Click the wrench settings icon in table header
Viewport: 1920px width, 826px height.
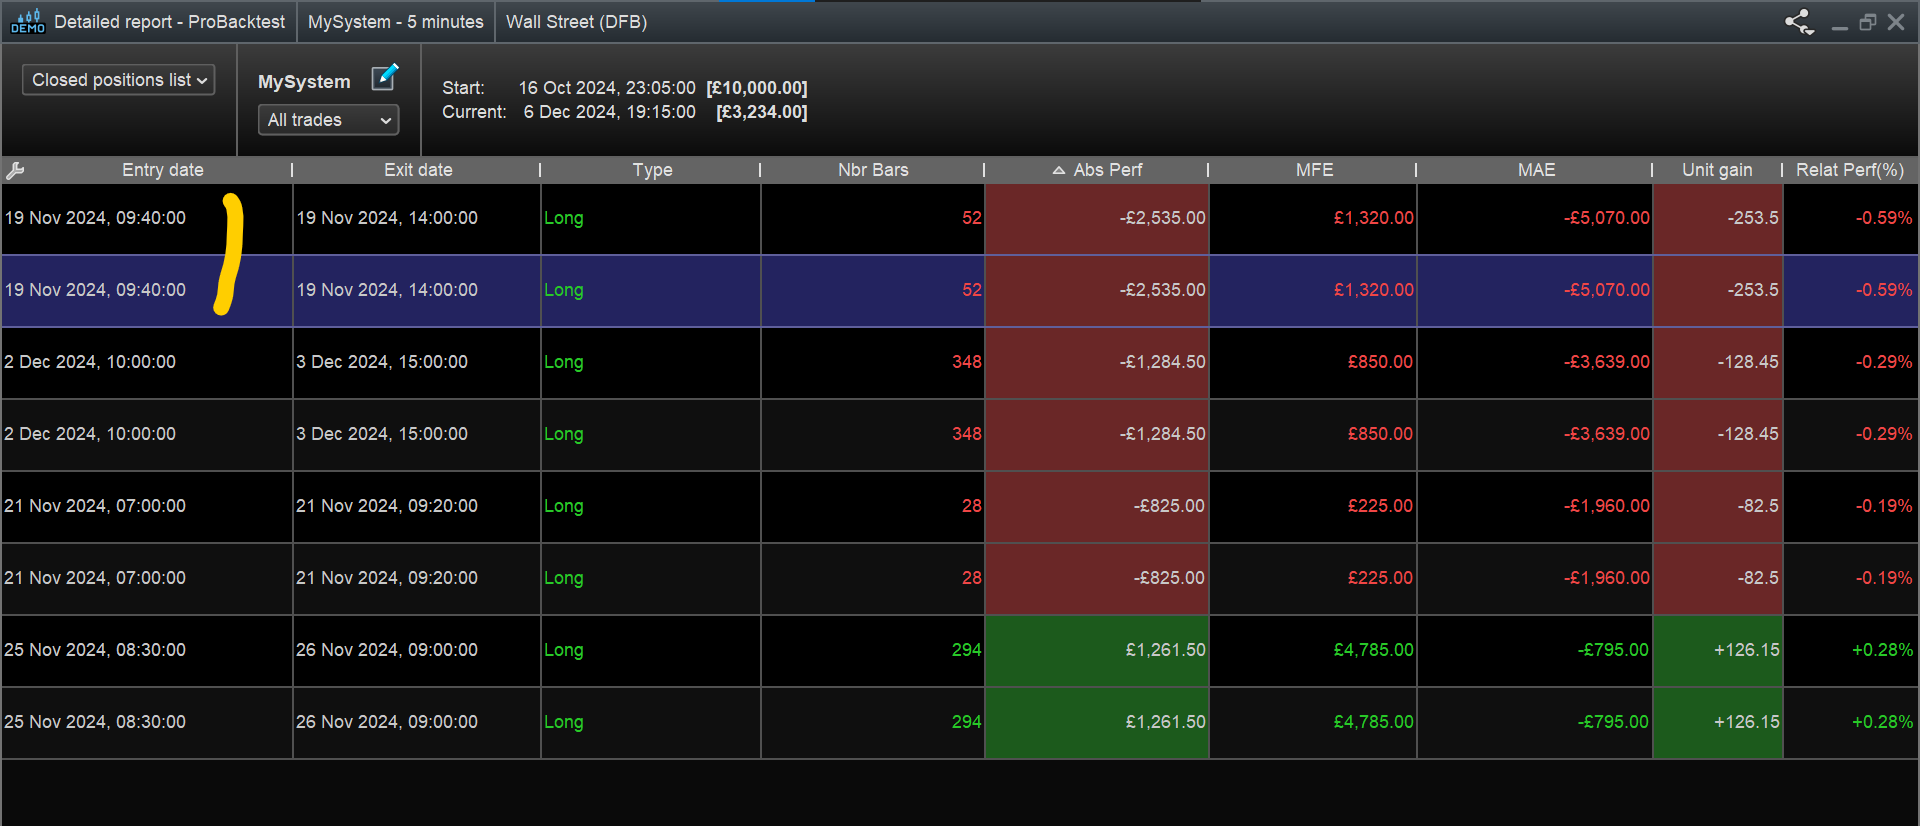point(15,171)
